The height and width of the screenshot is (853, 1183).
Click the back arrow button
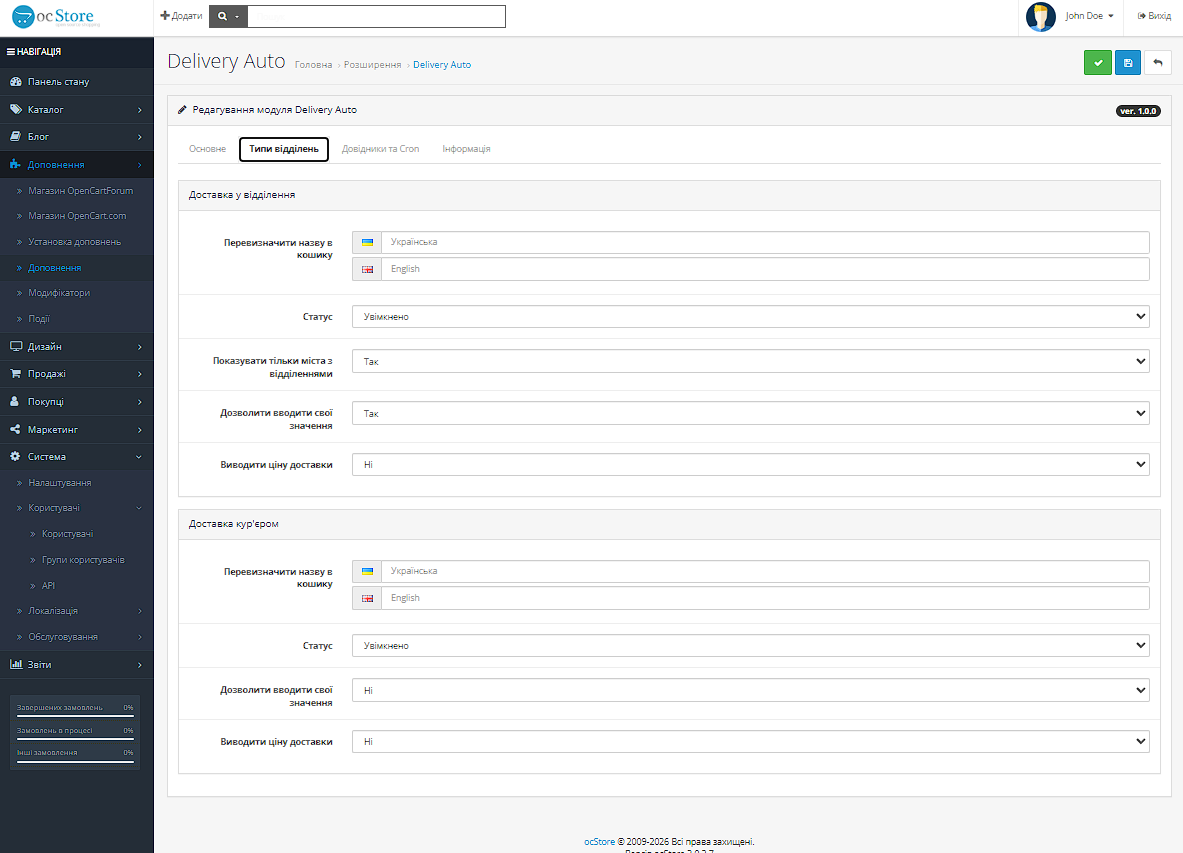[x=1158, y=63]
